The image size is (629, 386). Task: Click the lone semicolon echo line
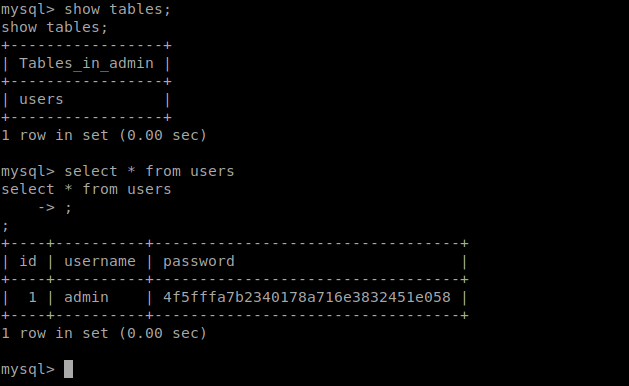5,227
